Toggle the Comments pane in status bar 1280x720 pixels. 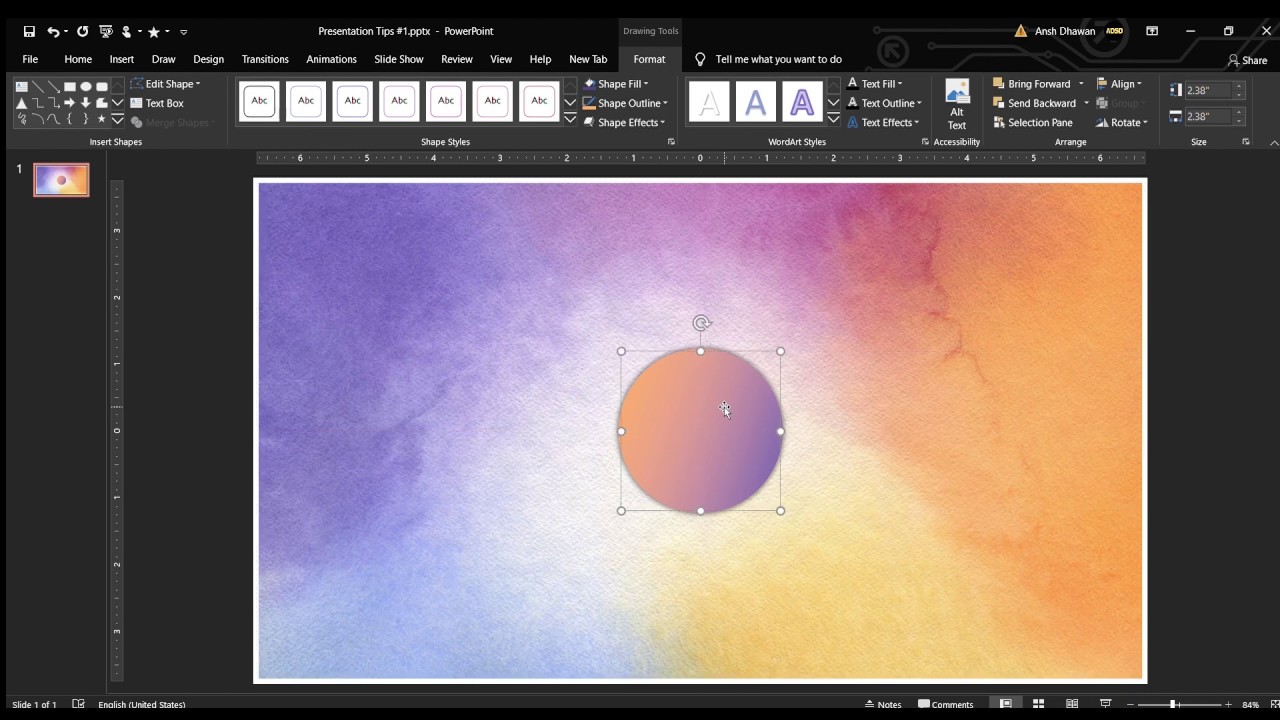point(946,704)
